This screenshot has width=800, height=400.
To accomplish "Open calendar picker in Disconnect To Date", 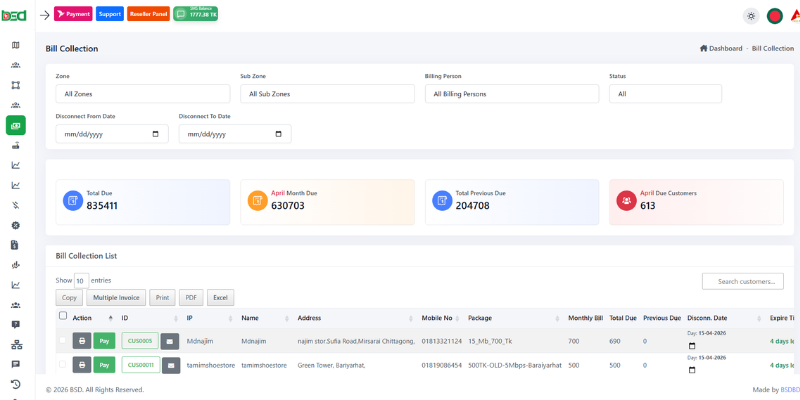I will [x=278, y=134].
